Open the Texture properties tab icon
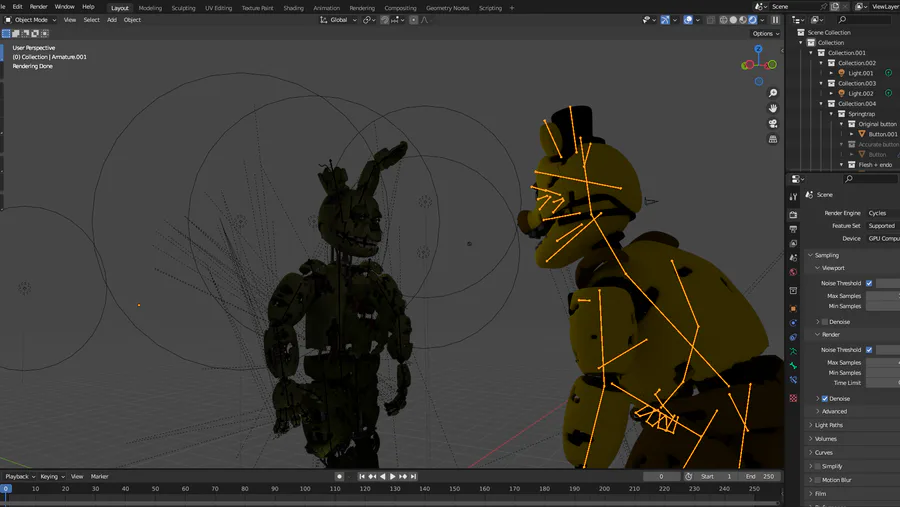The height and width of the screenshot is (507, 900). pos(793,398)
